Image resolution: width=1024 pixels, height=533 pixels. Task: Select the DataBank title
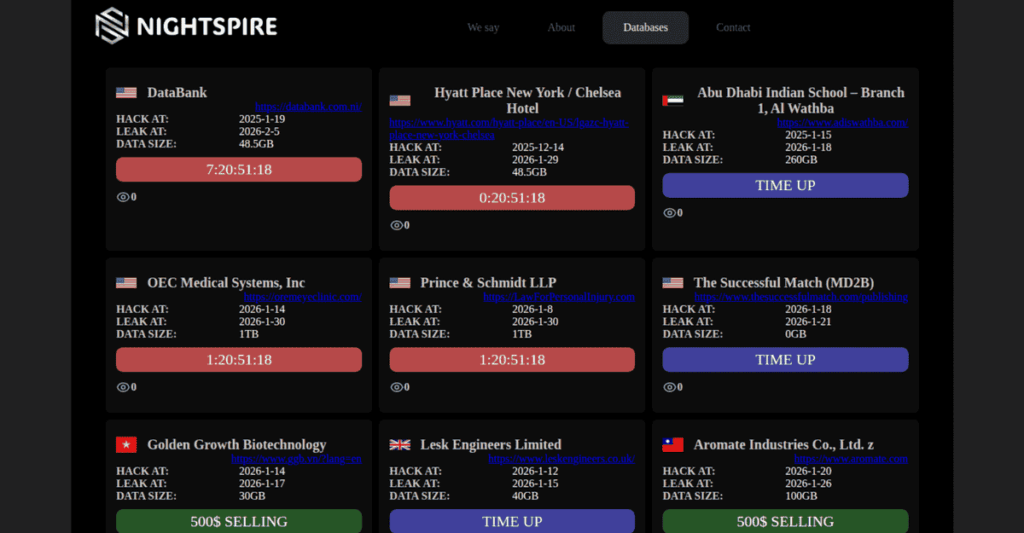(177, 93)
